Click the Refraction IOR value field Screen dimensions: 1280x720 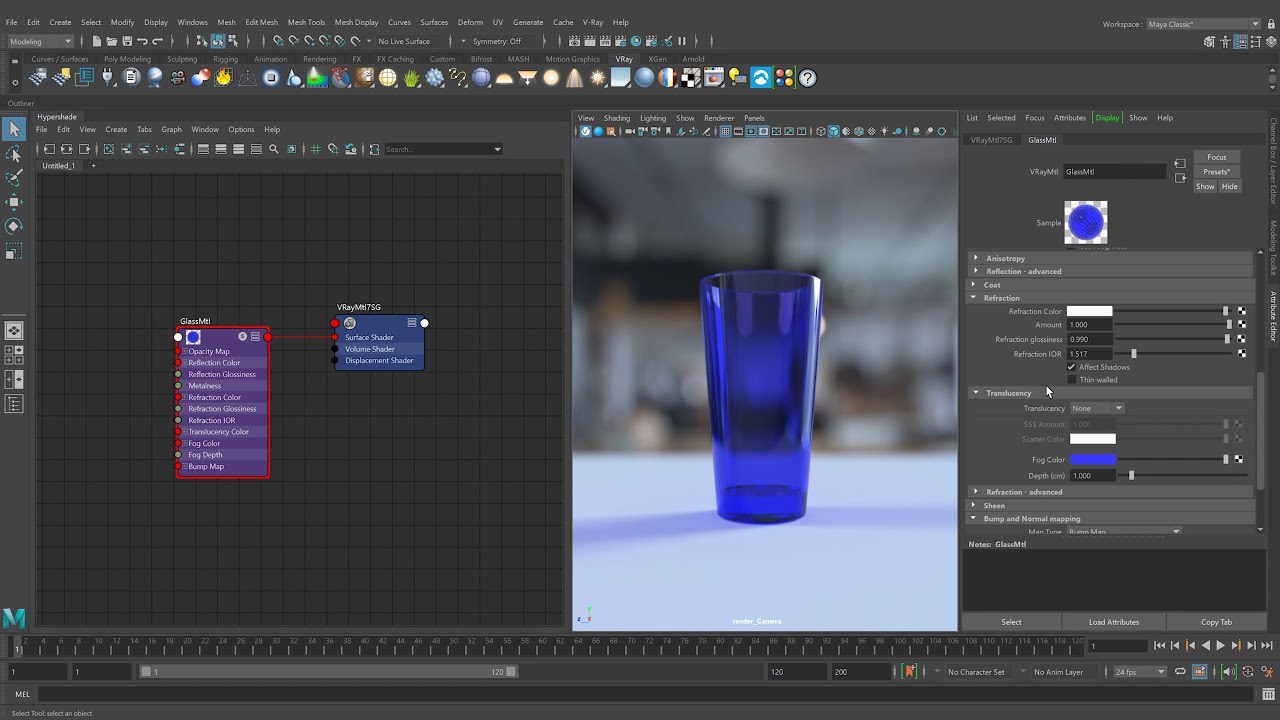point(1088,353)
